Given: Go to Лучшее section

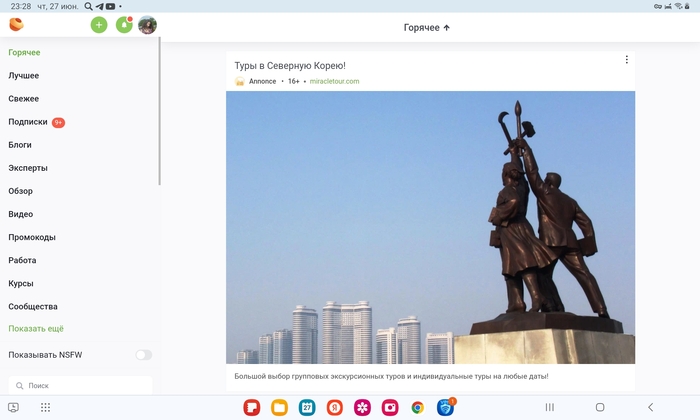Looking at the screenshot, I should point(24,76).
